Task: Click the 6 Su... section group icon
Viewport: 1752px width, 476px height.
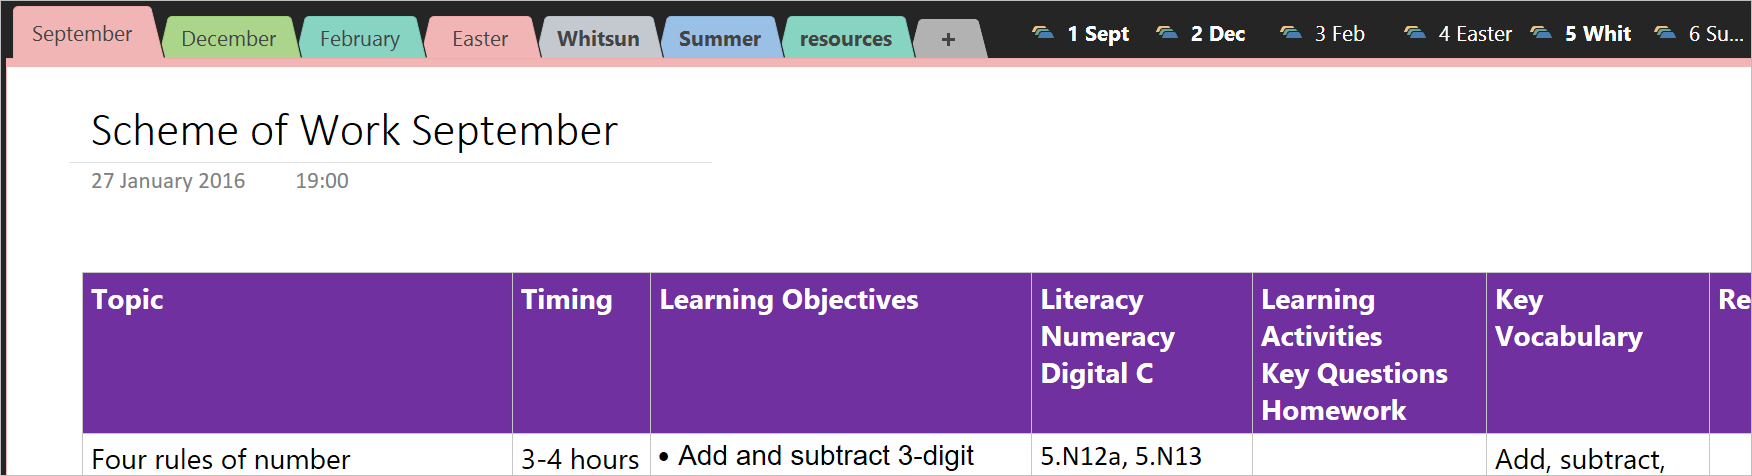Action: point(1665,33)
